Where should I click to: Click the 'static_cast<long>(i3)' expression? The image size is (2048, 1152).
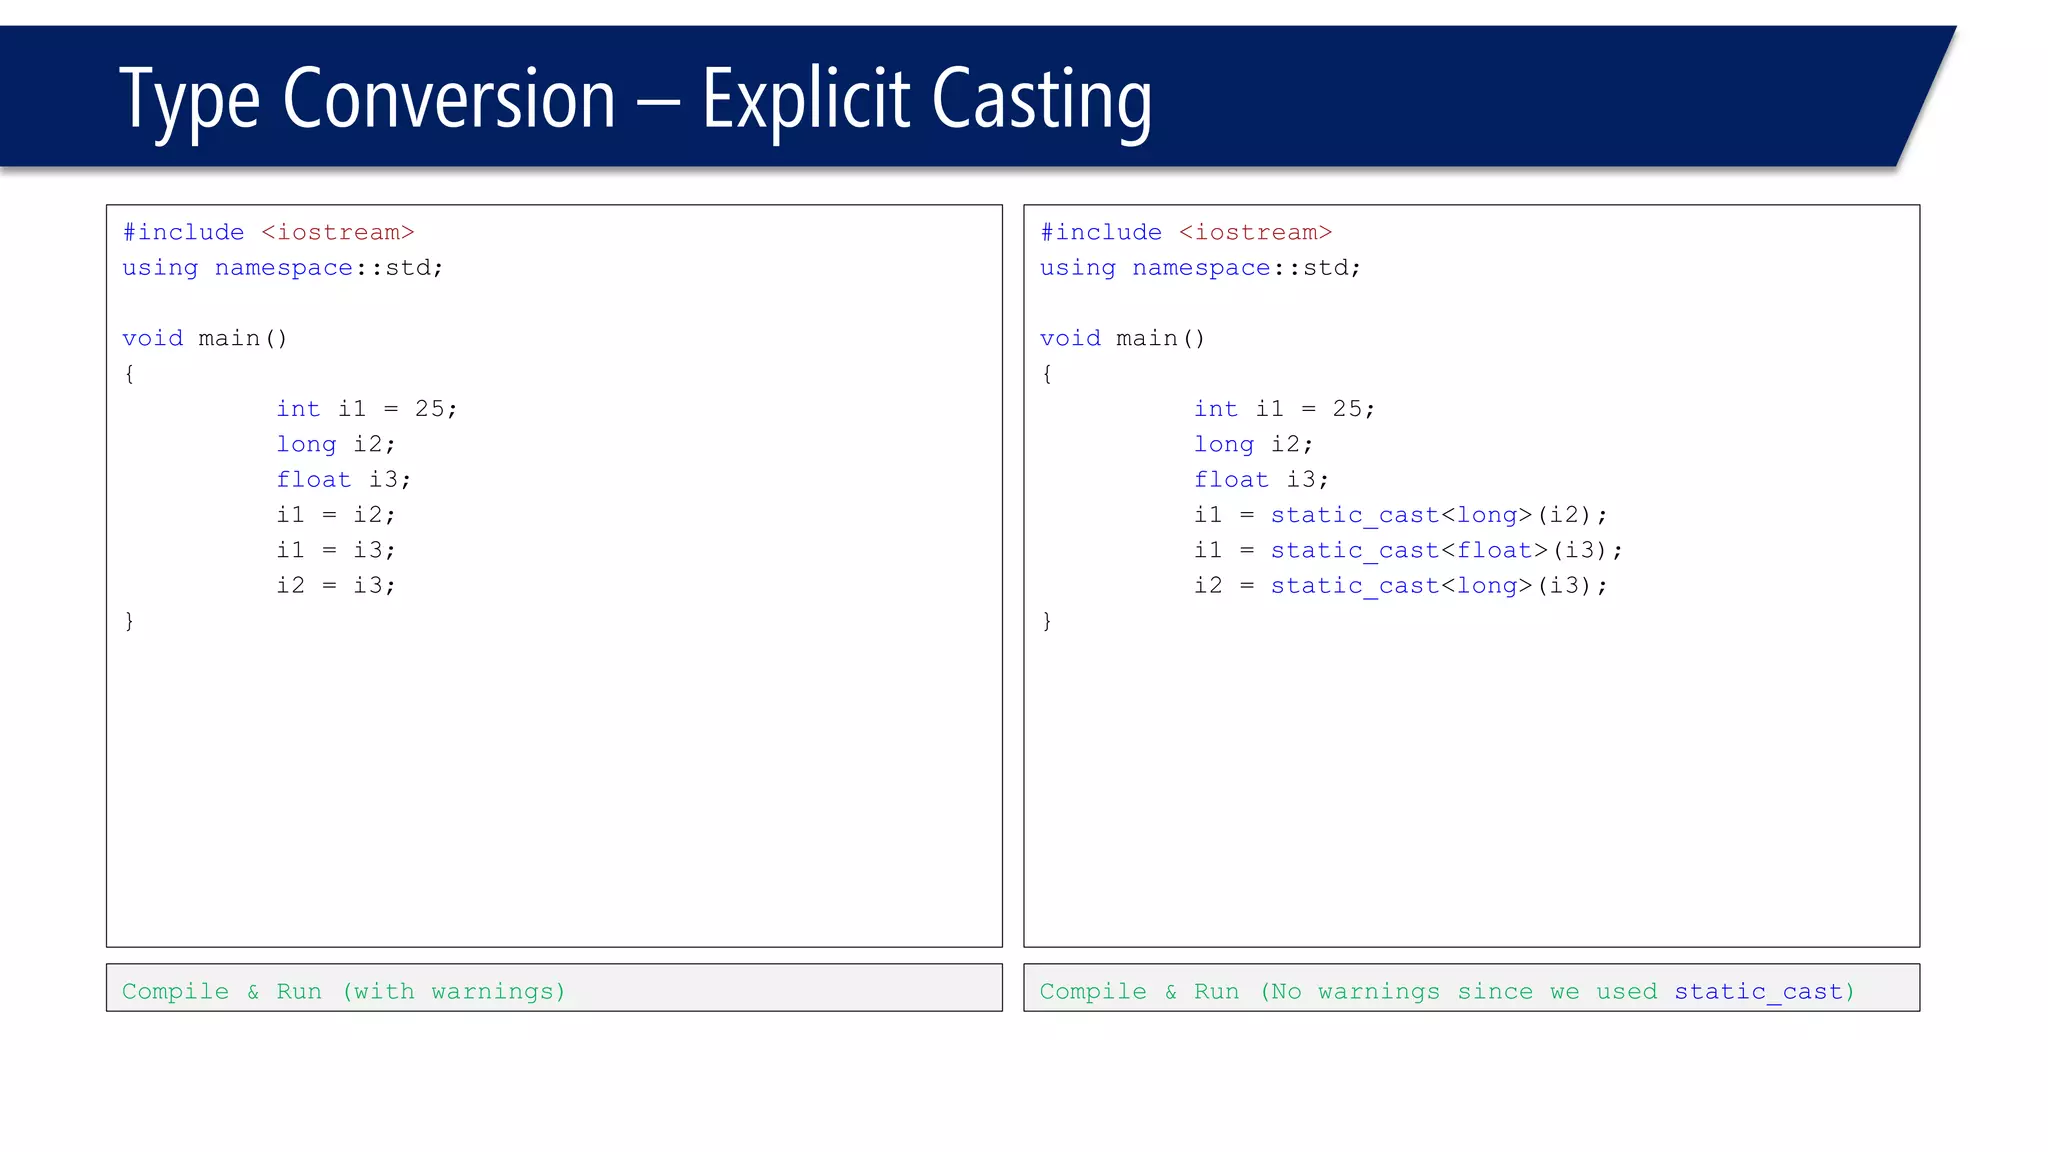[x=1430, y=586]
